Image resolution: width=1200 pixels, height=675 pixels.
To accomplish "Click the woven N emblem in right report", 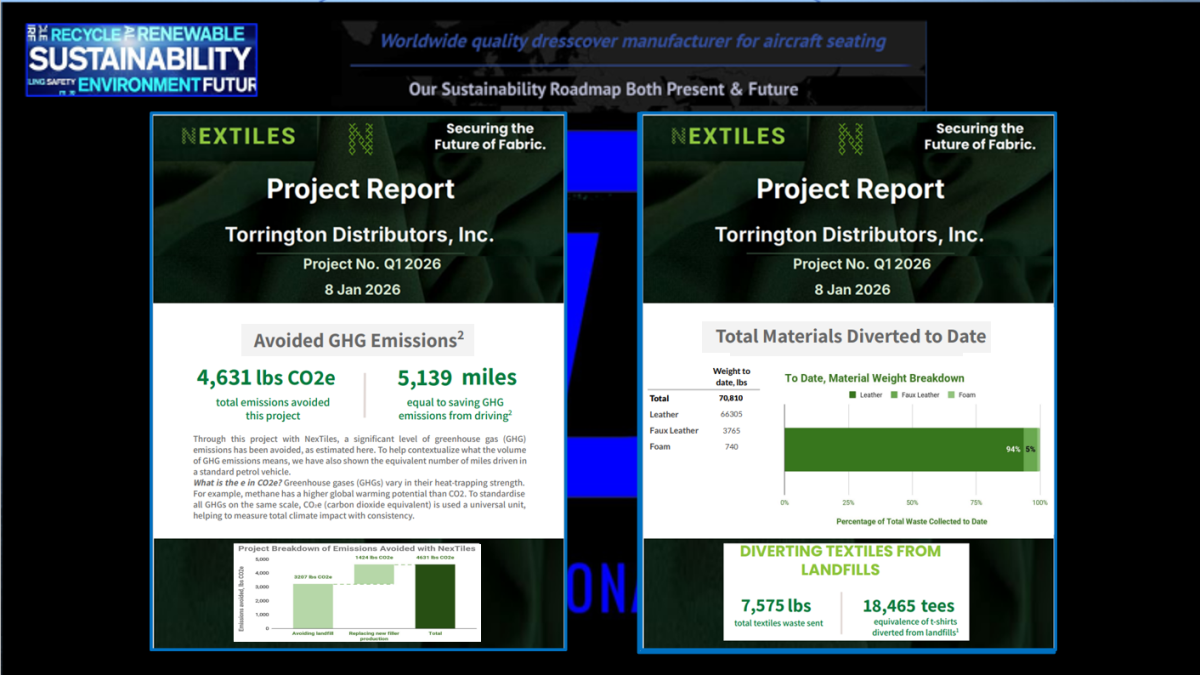I will click(850, 138).
